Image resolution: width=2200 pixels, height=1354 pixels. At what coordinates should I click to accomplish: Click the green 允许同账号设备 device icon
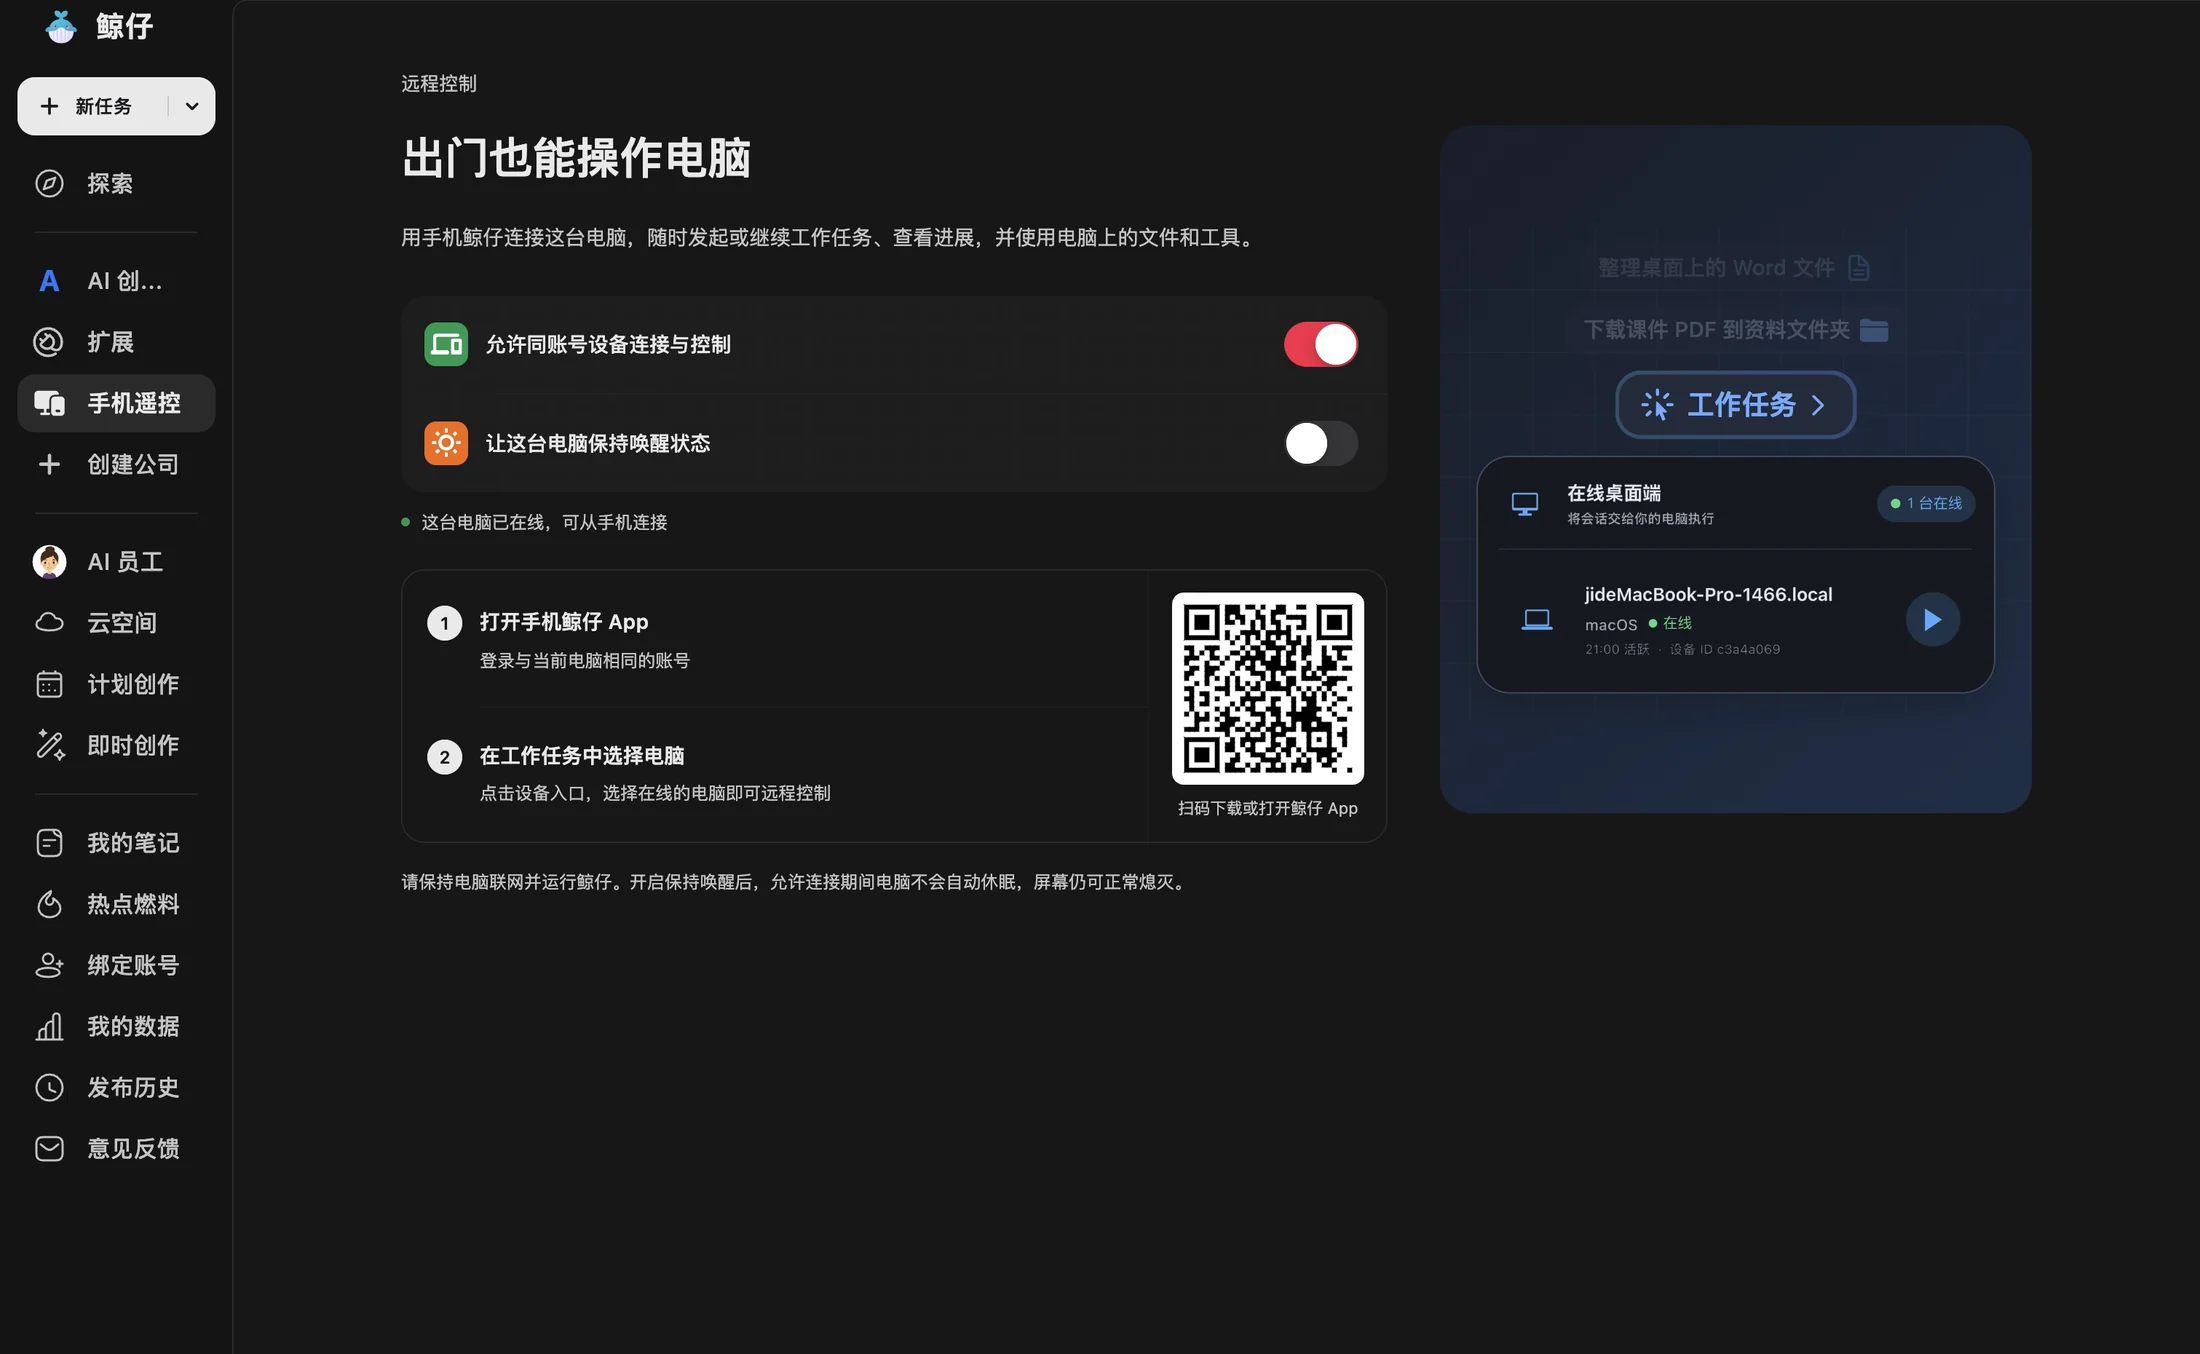coord(446,344)
